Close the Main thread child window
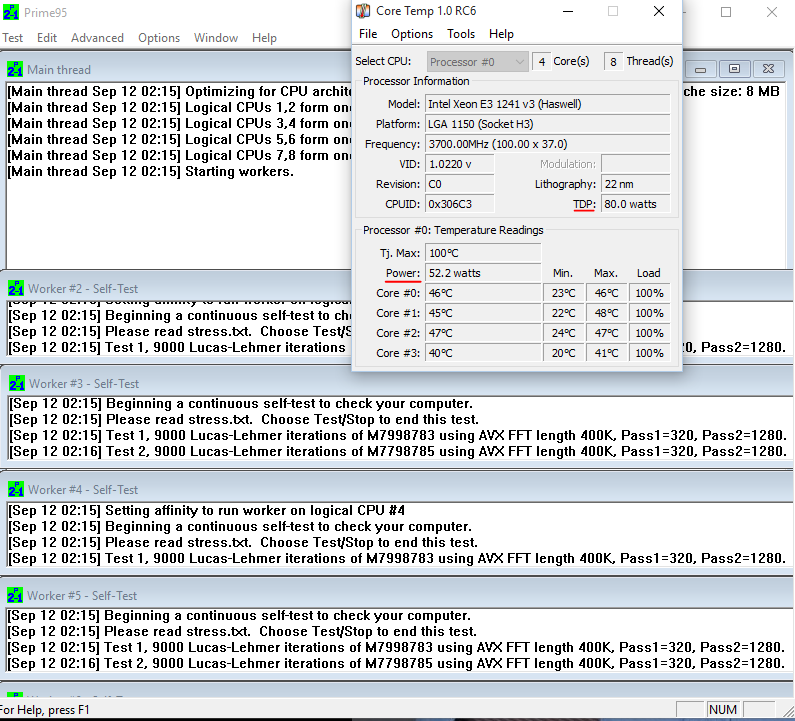This screenshot has height=721, width=795. (768, 69)
